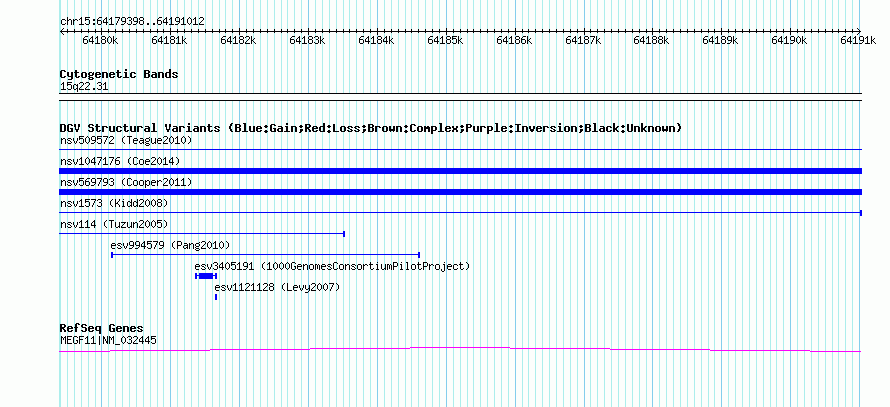
Task: Click the 64185k ruler tick label
Action: (445, 40)
